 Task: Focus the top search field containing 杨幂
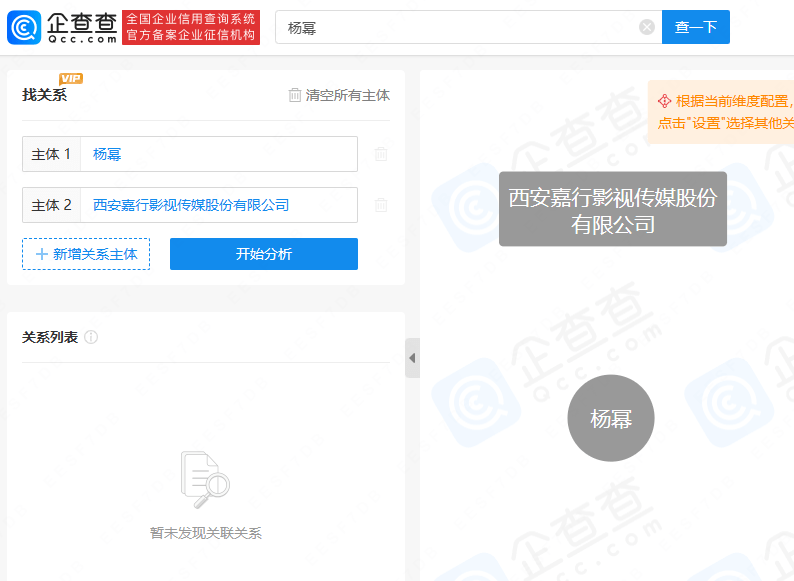point(468,27)
